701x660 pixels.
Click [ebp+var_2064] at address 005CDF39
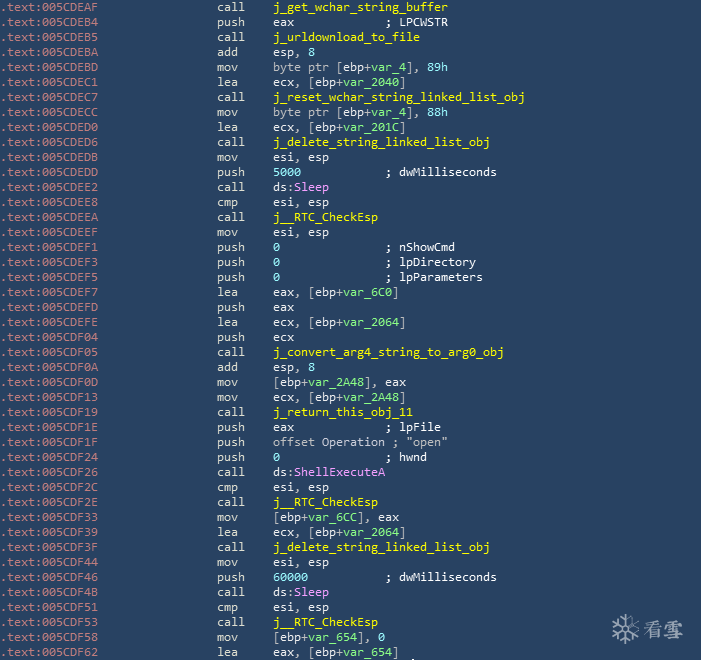(357, 532)
